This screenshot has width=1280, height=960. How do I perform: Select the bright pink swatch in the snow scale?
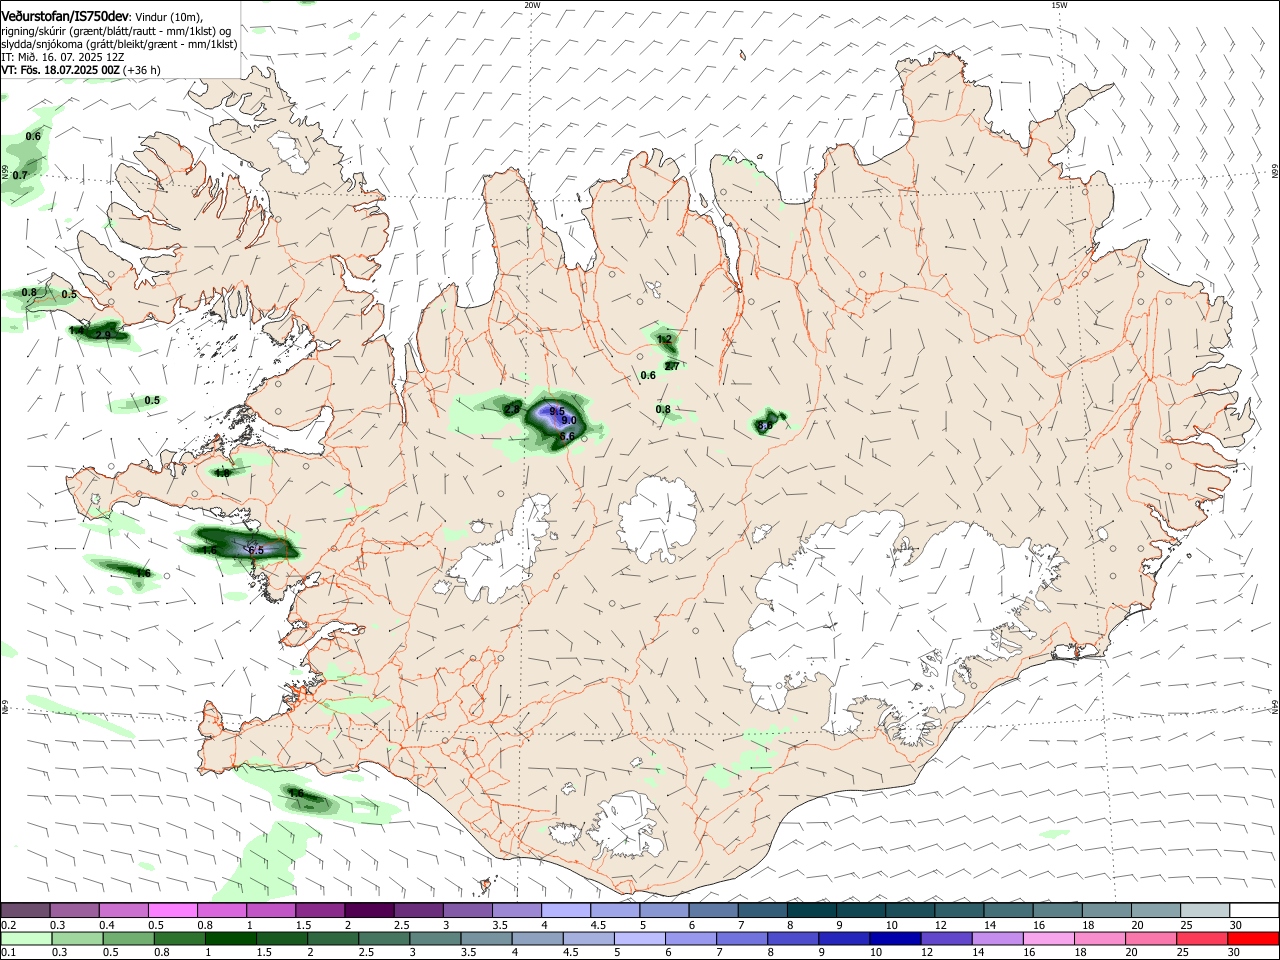(x=172, y=910)
